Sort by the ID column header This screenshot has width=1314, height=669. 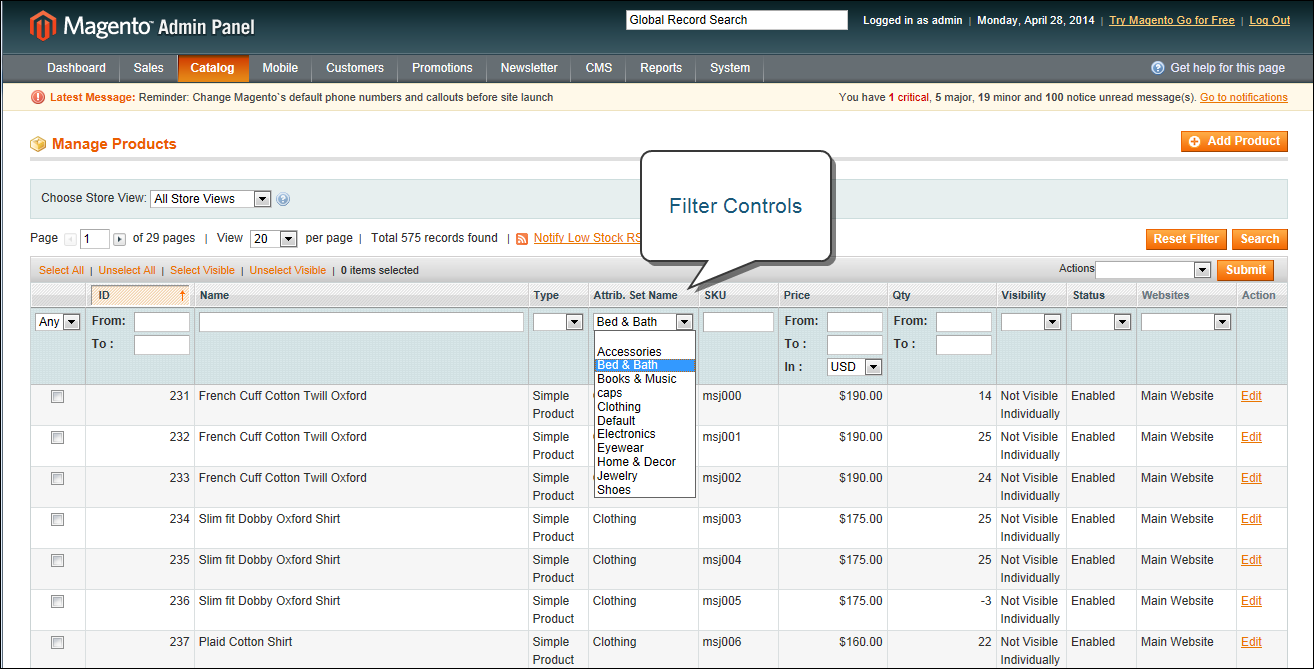tap(140, 295)
